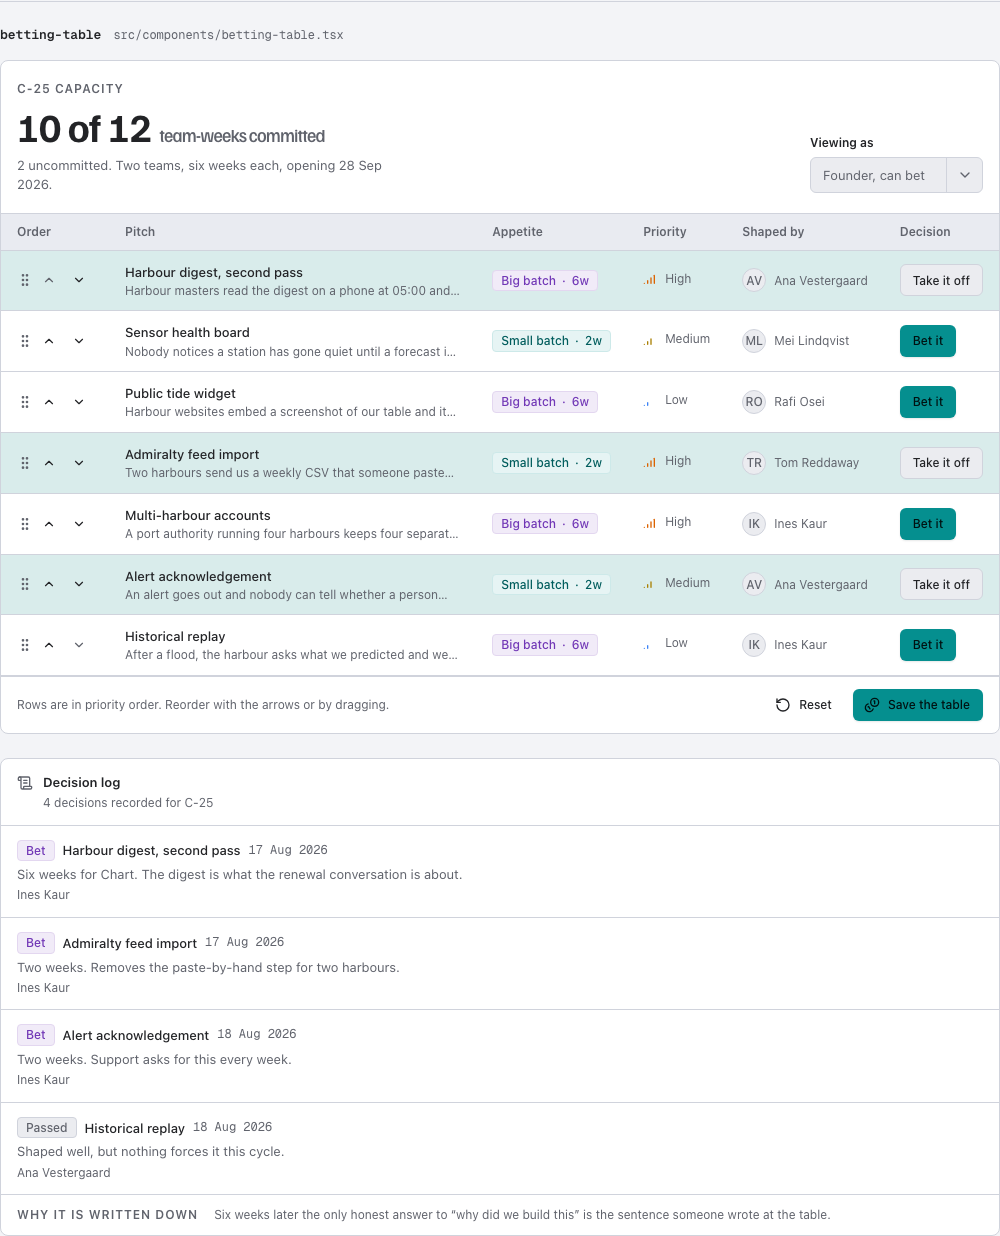Grab the drag handle for Alert acknowledgement row

click(25, 584)
